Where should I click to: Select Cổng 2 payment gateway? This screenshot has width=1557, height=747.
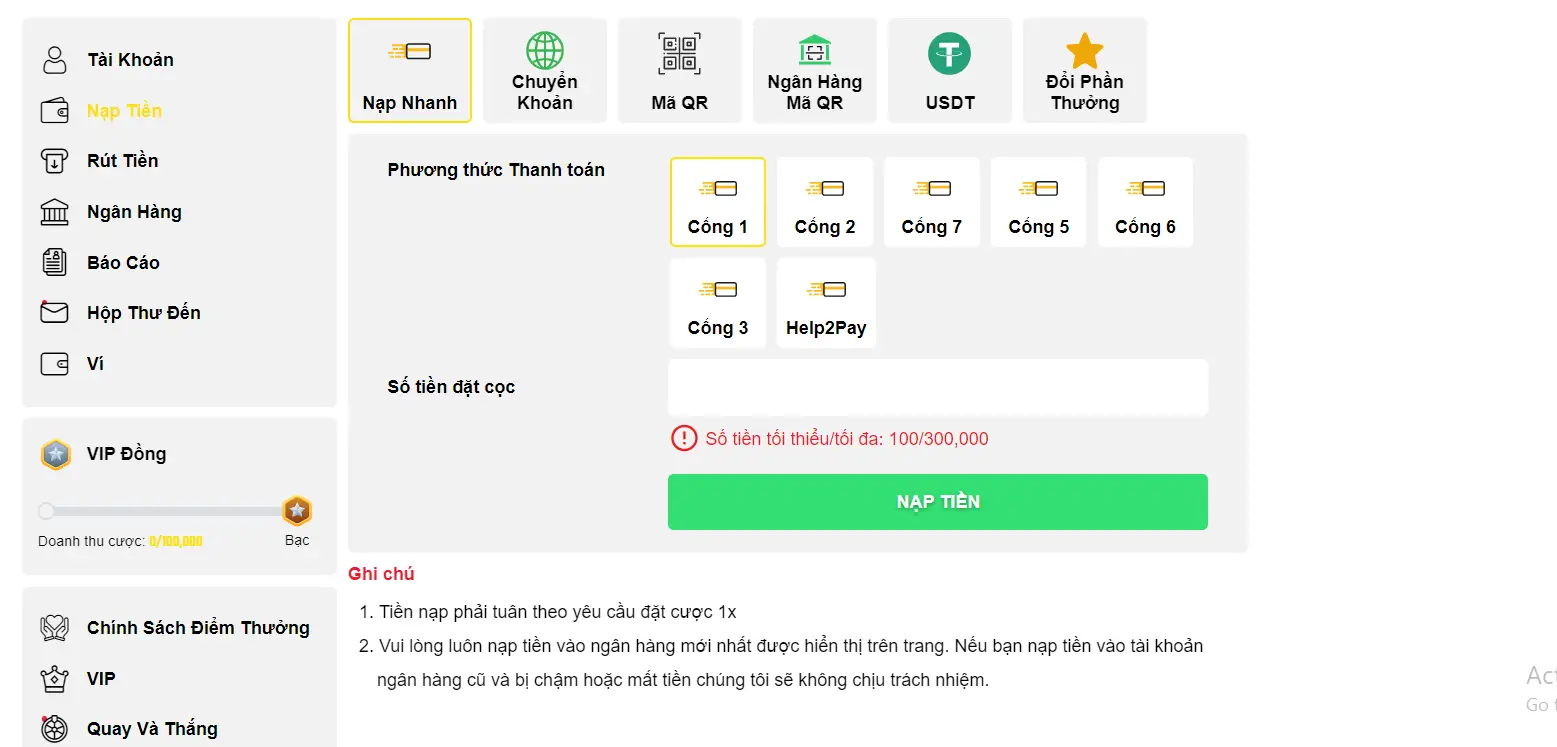click(x=824, y=201)
